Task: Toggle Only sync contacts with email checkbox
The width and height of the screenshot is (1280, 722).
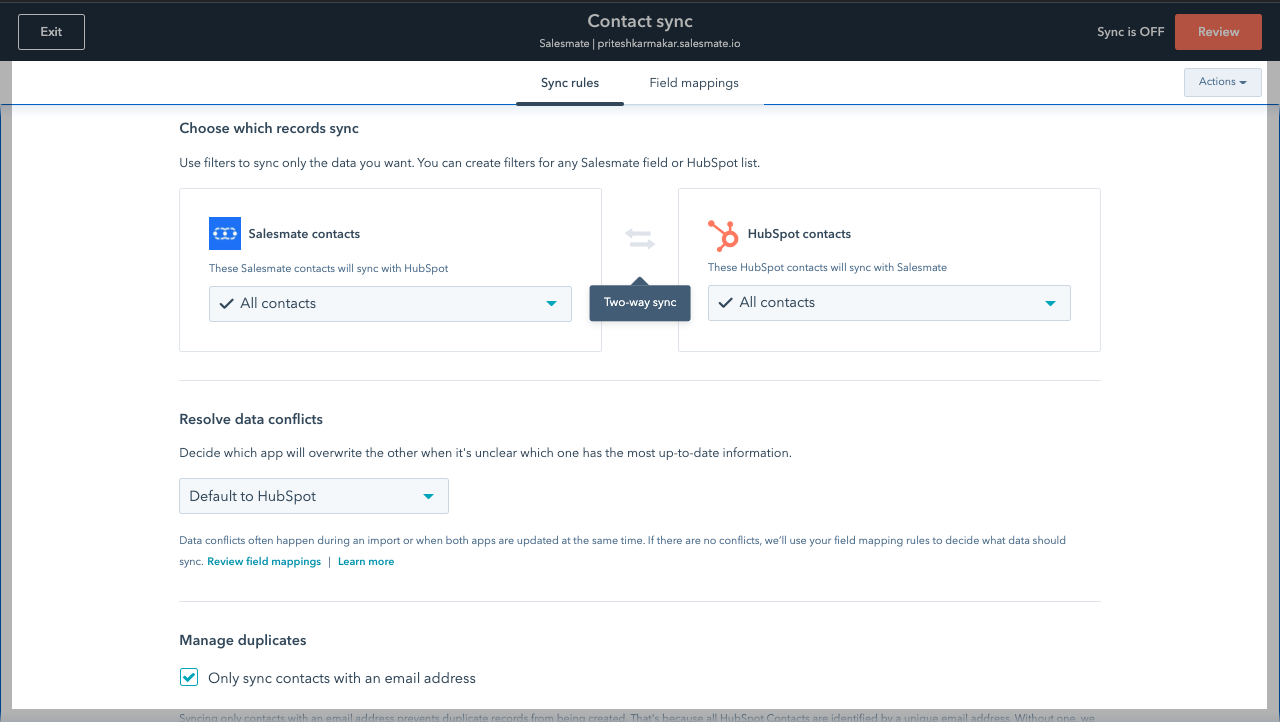Action: [x=189, y=678]
